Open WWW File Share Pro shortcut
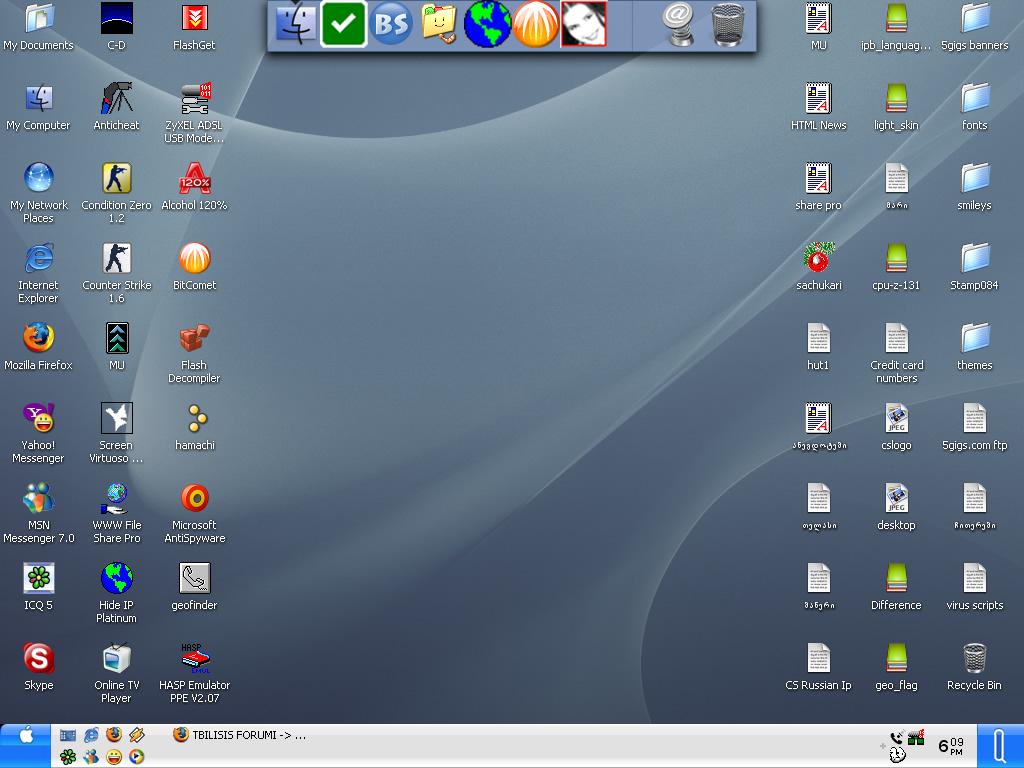 (116, 513)
